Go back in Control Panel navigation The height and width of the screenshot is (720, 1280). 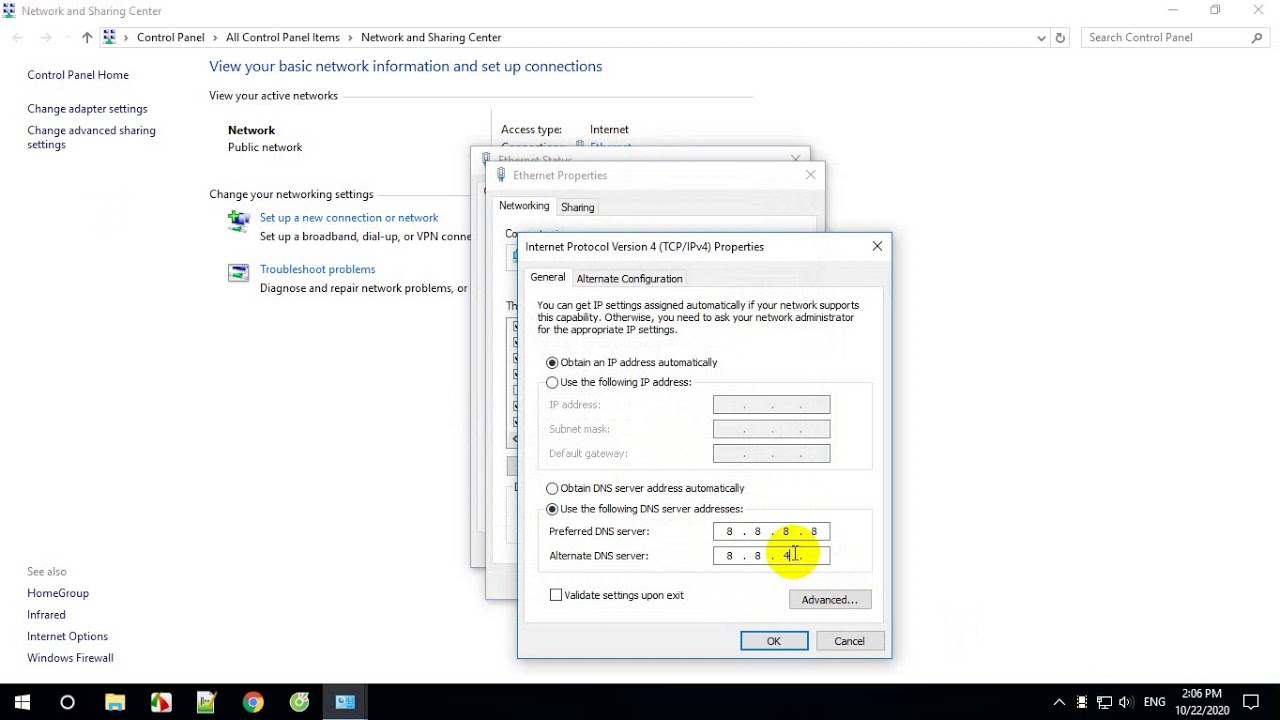click(18, 37)
